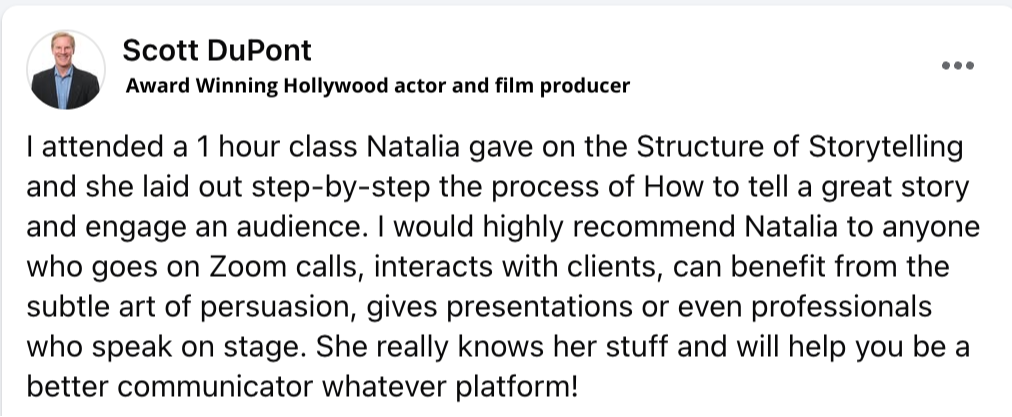
Task: Click the phrase "step-by-step" in the review
Action: [363, 188]
